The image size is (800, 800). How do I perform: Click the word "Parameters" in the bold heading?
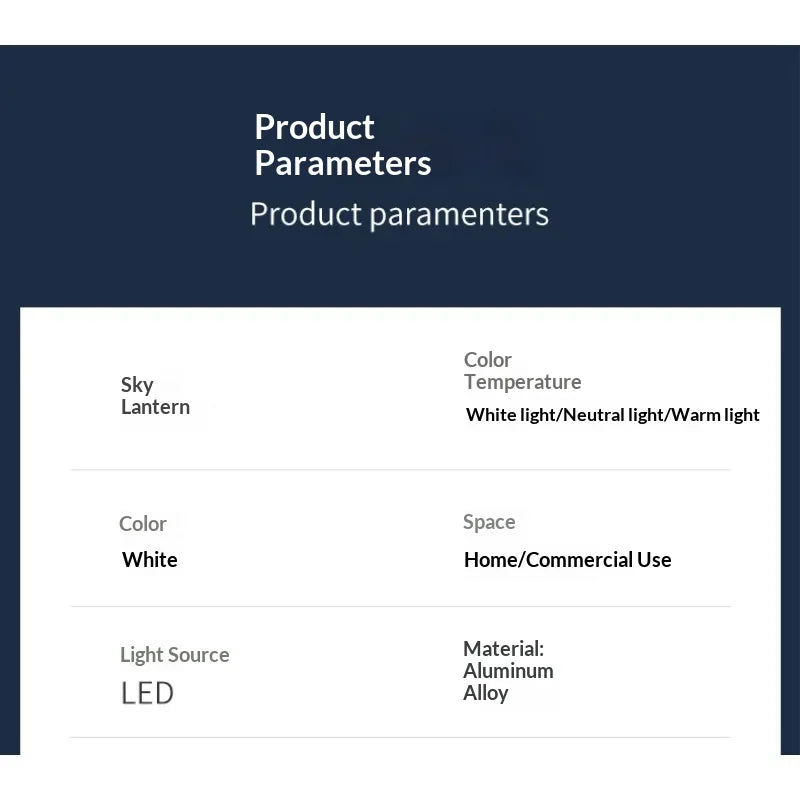pyautogui.click(x=343, y=163)
